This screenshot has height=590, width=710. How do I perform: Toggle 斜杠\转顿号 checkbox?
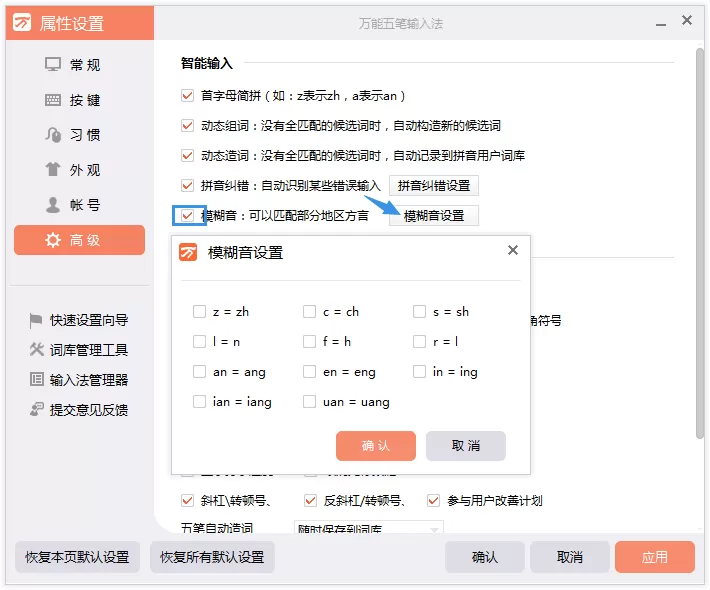(x=187, y=500)
